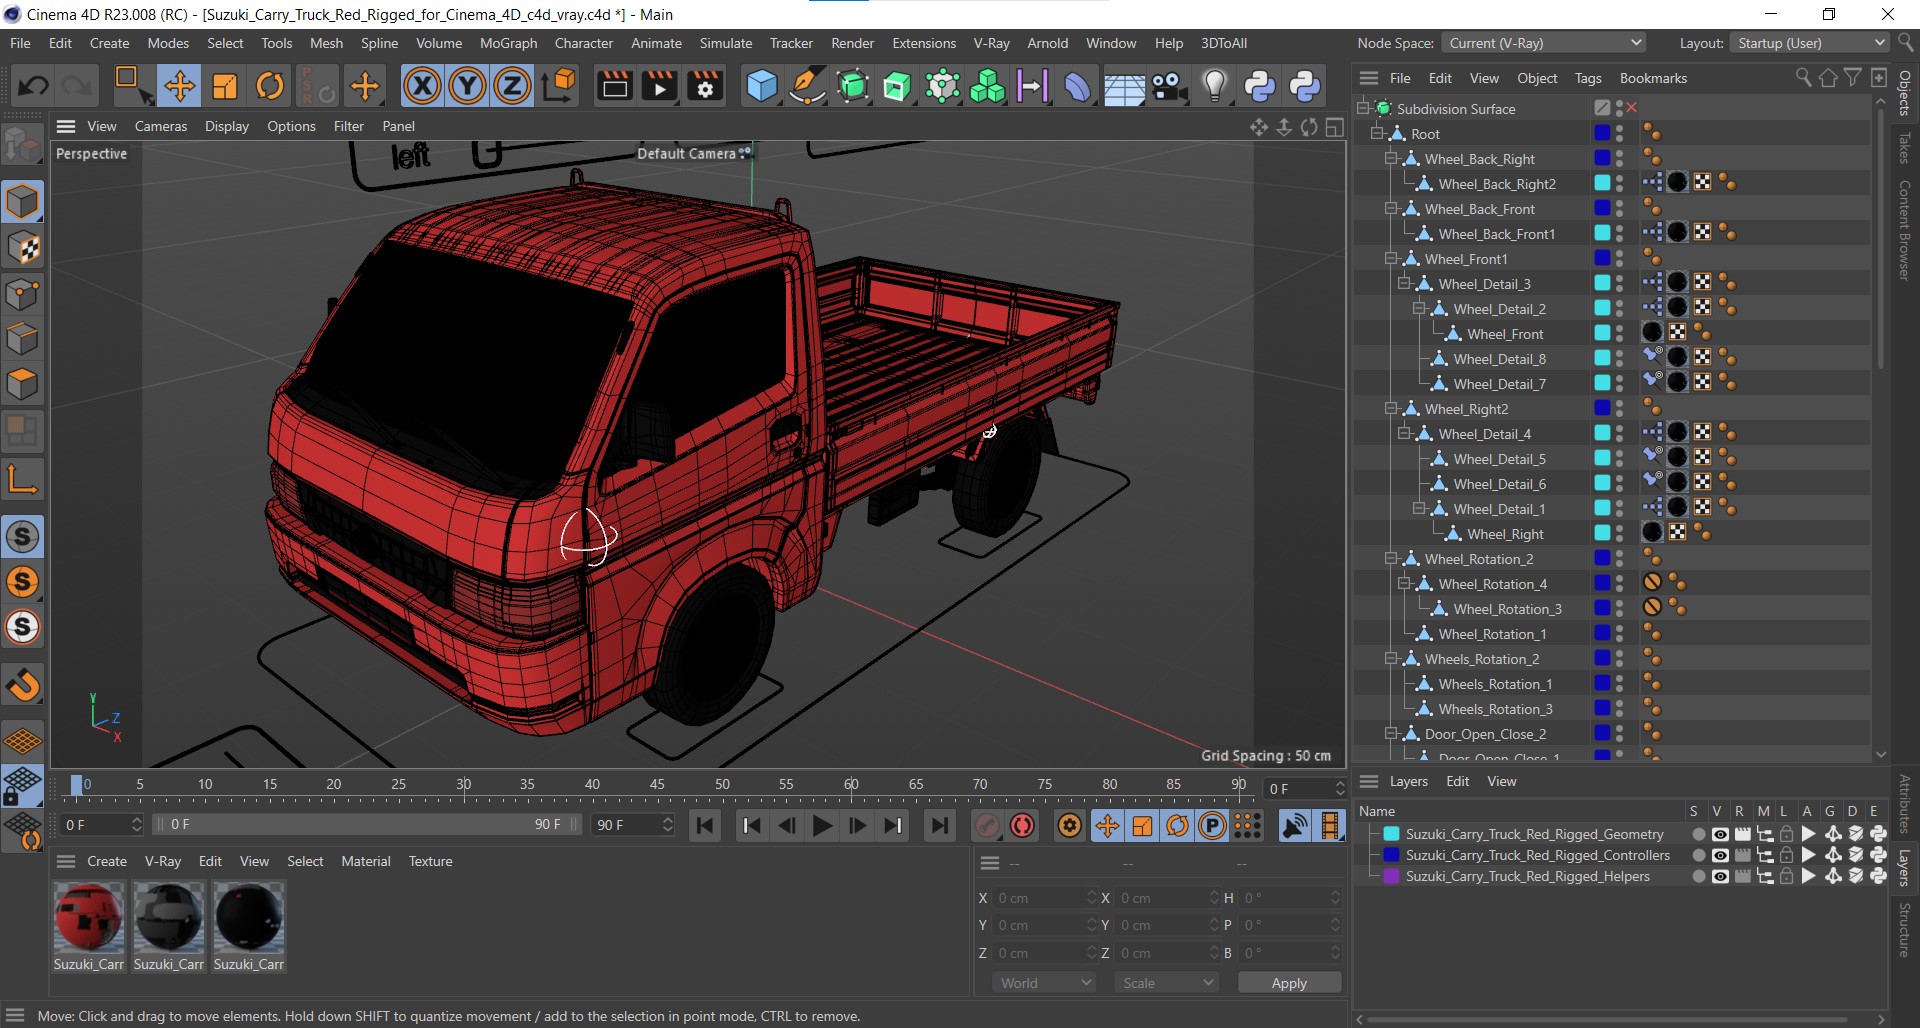Collapse the Wheel_Front1 hierarchy
This screenshot has width=1920, height=1028.
tap(1391, 258)
